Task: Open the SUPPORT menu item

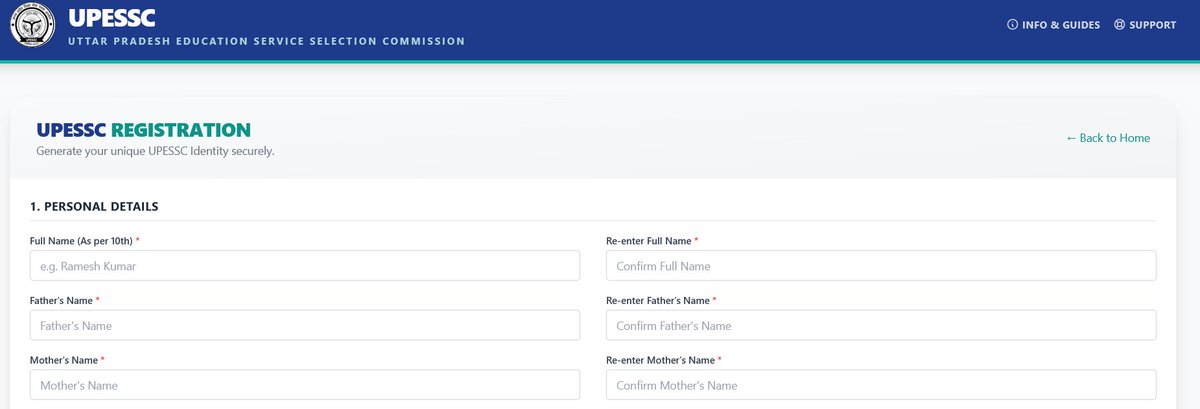Action: [x=1145, y=25]
